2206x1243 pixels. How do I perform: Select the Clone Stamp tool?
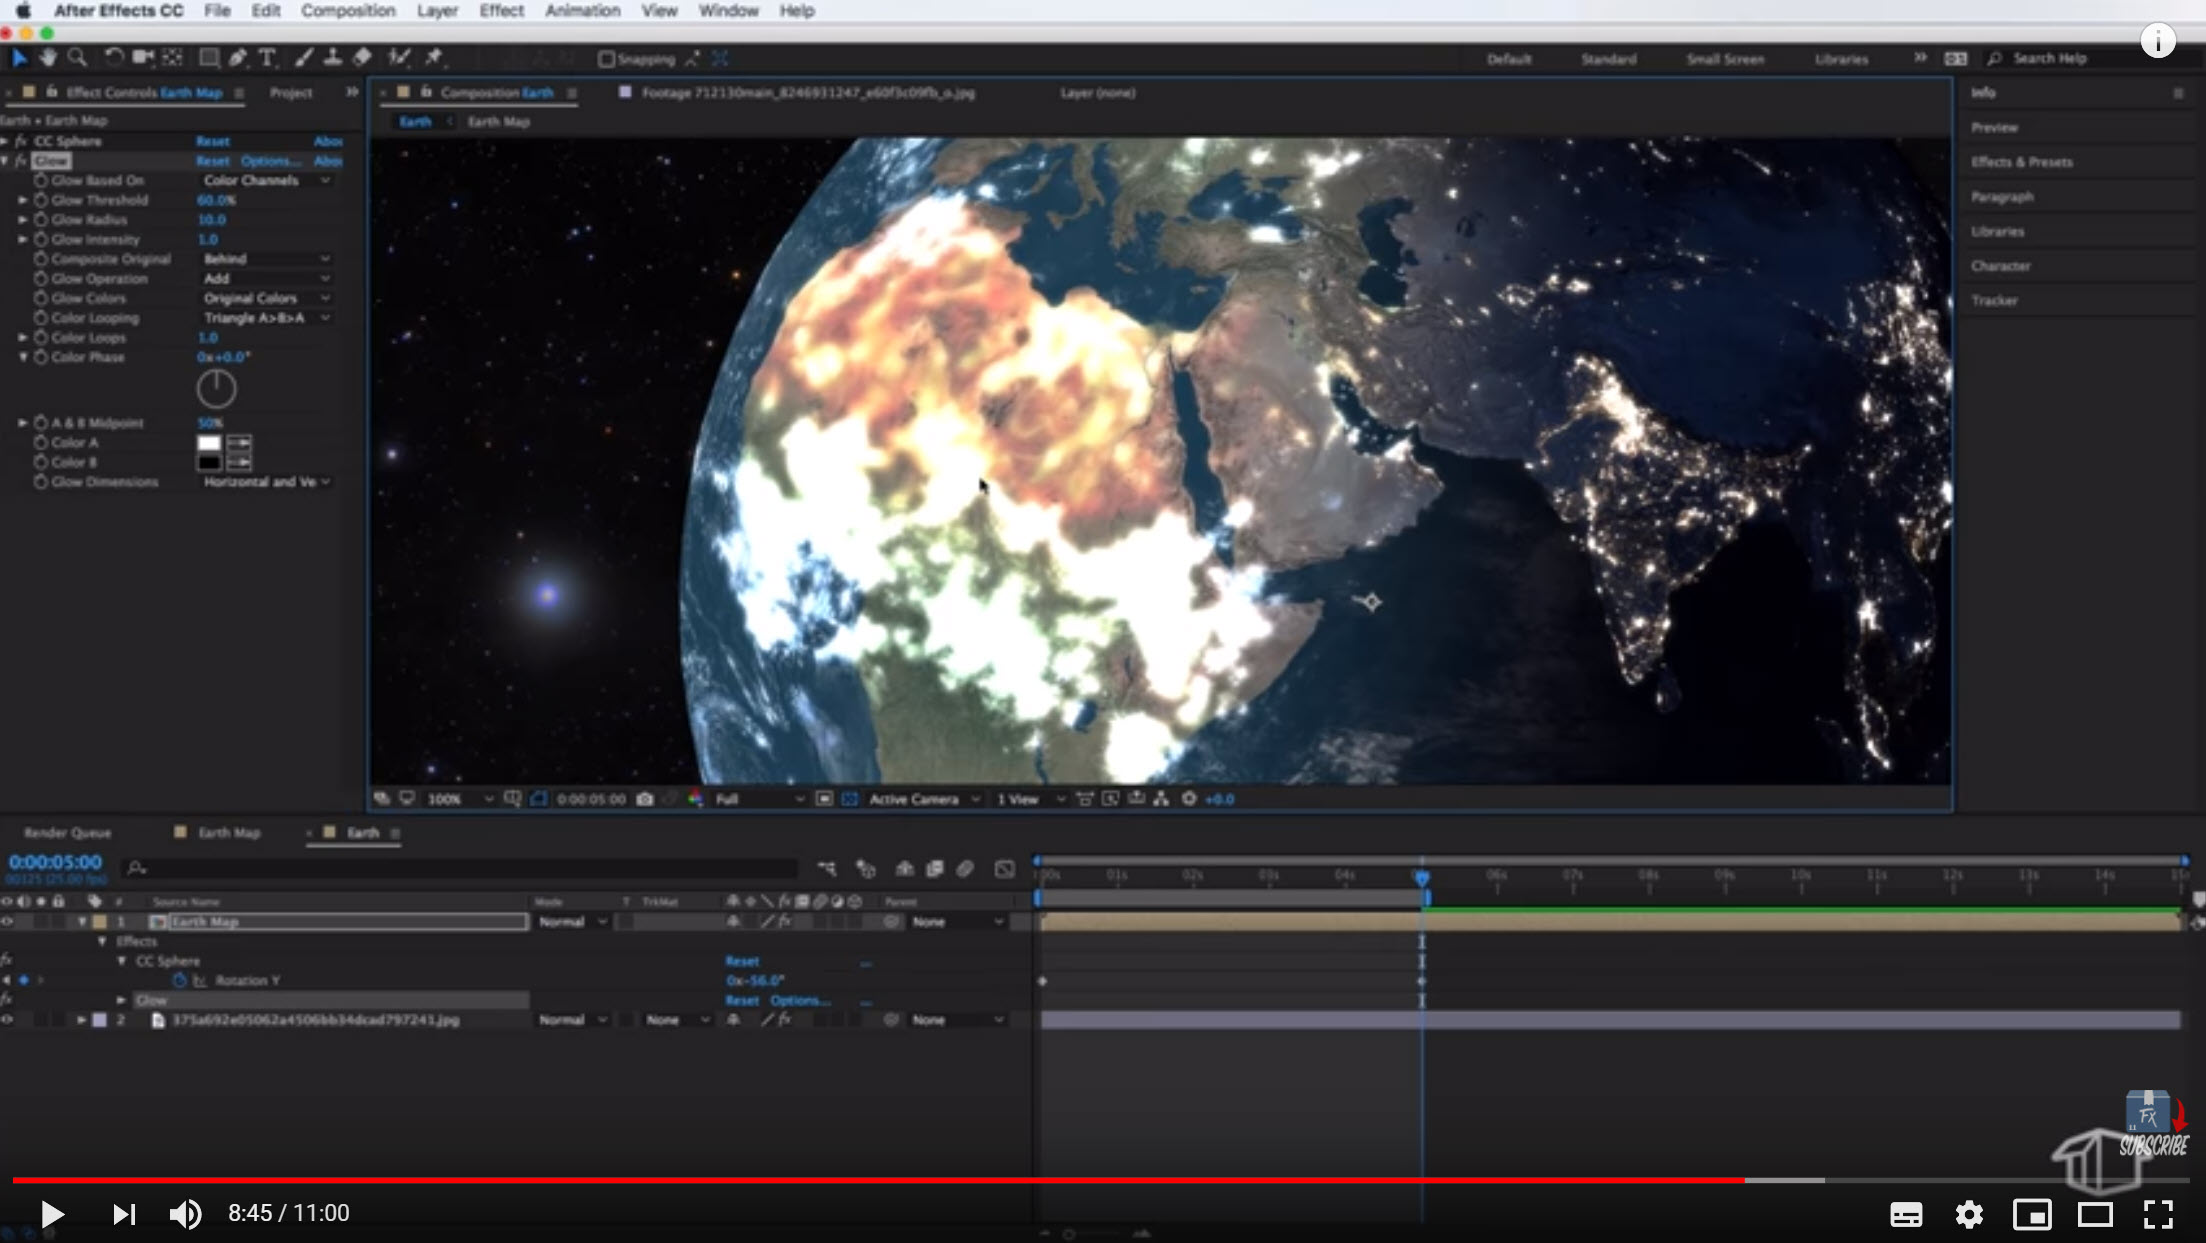332,58
